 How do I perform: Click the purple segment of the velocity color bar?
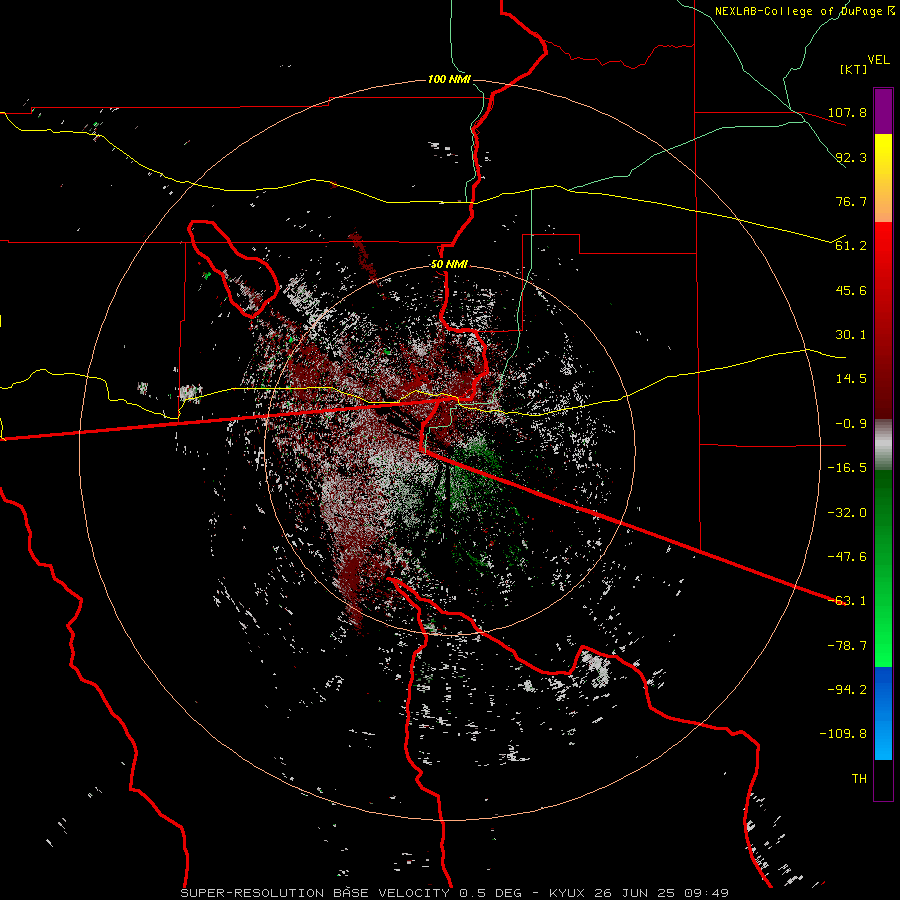(x=883, y=111)
